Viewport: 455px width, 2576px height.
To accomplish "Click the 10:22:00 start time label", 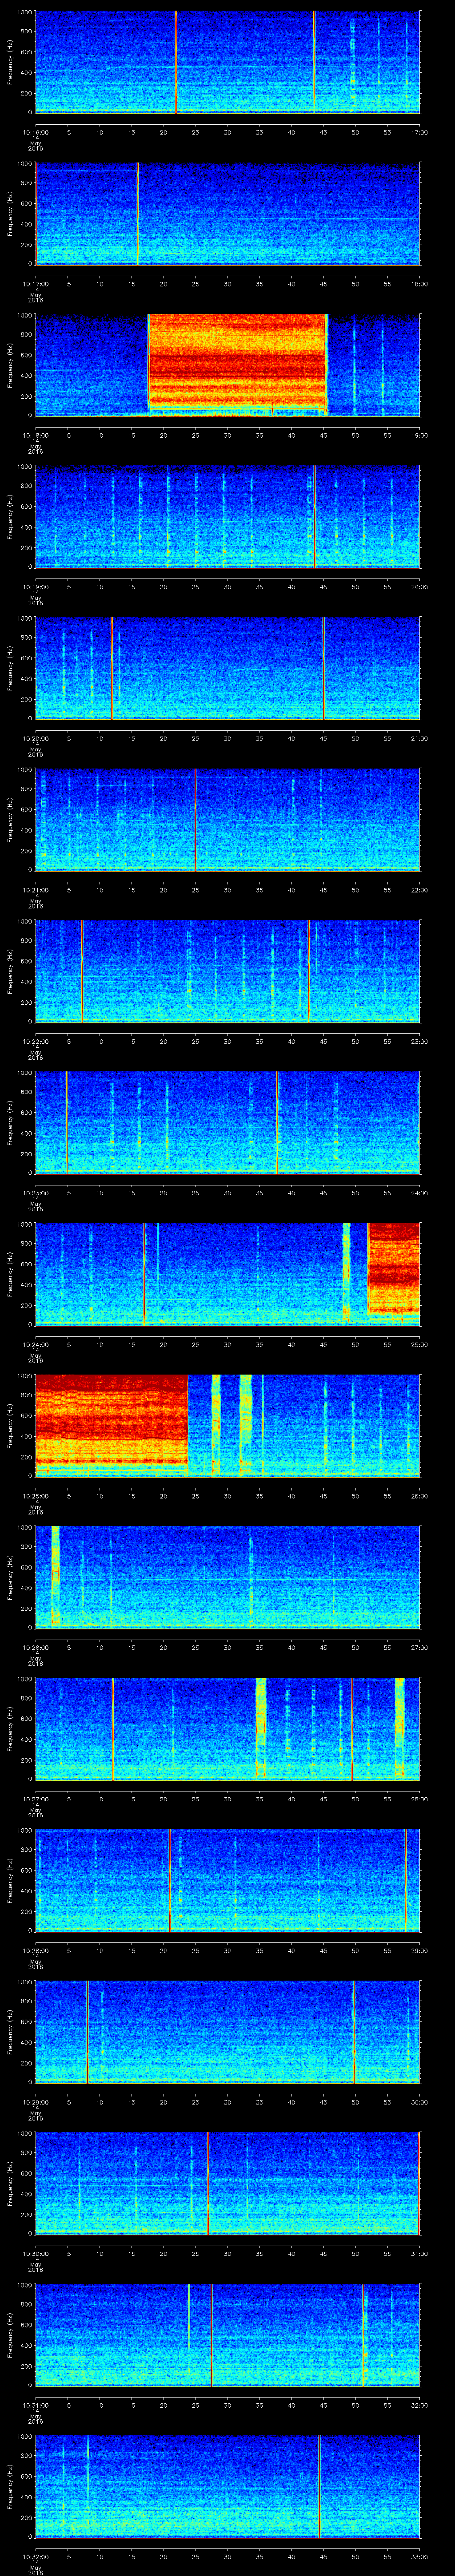I will (x=35, y=1041).
